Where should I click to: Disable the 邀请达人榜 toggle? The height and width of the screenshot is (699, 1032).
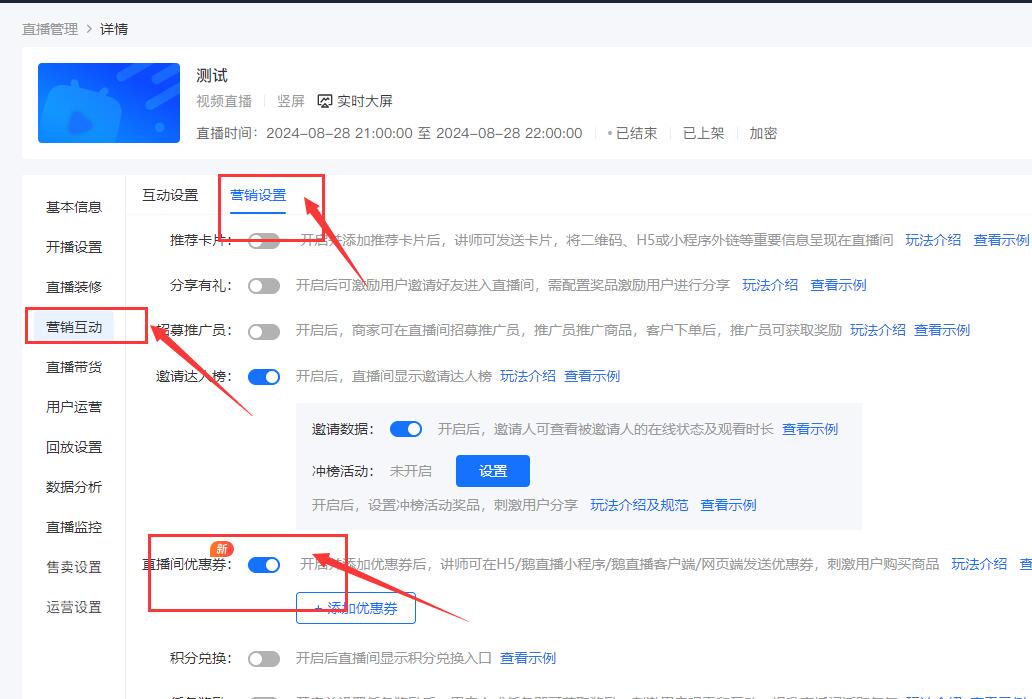264,377
